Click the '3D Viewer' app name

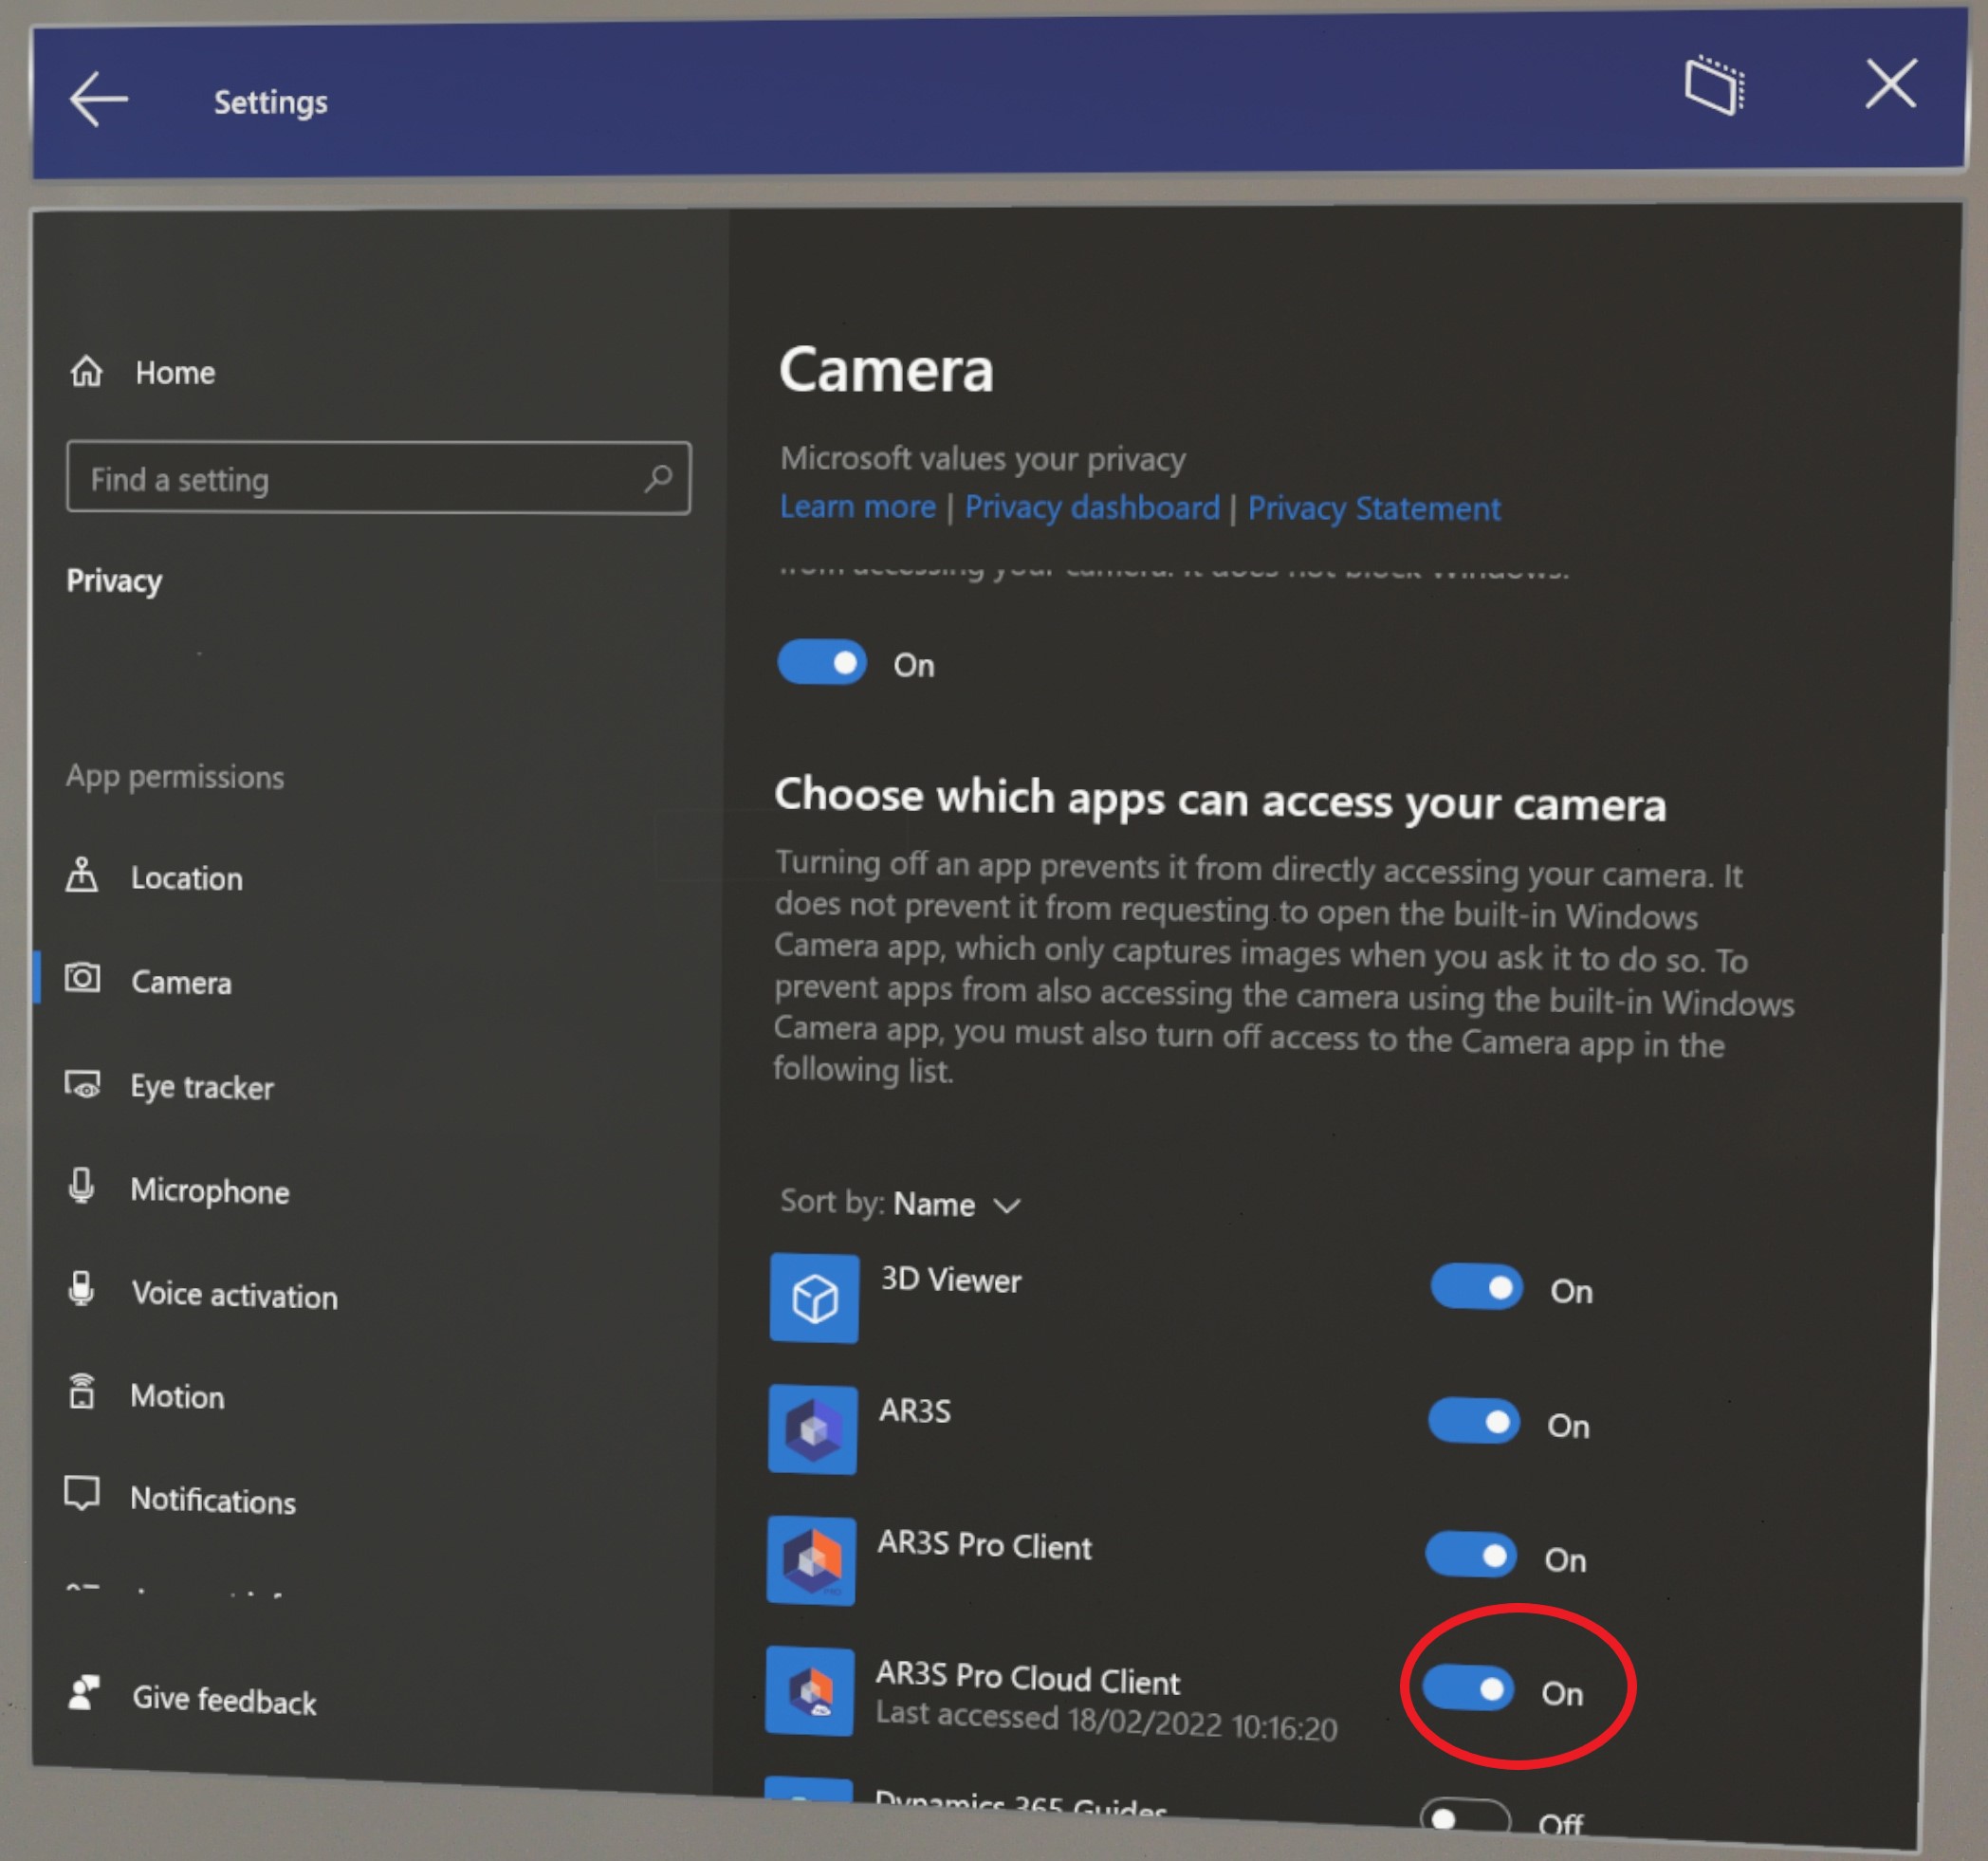(951, 1279)
